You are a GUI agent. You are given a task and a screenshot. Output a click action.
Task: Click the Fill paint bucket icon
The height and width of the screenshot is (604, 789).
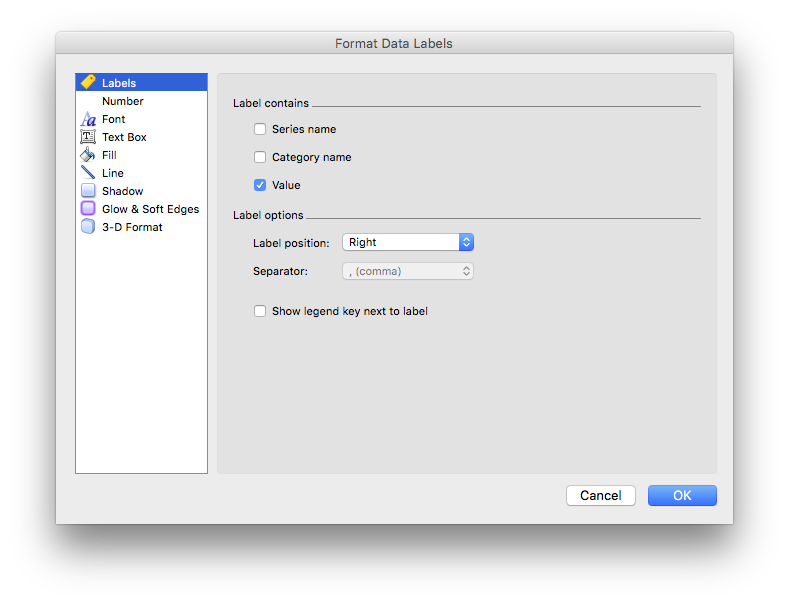click(88, 155)
